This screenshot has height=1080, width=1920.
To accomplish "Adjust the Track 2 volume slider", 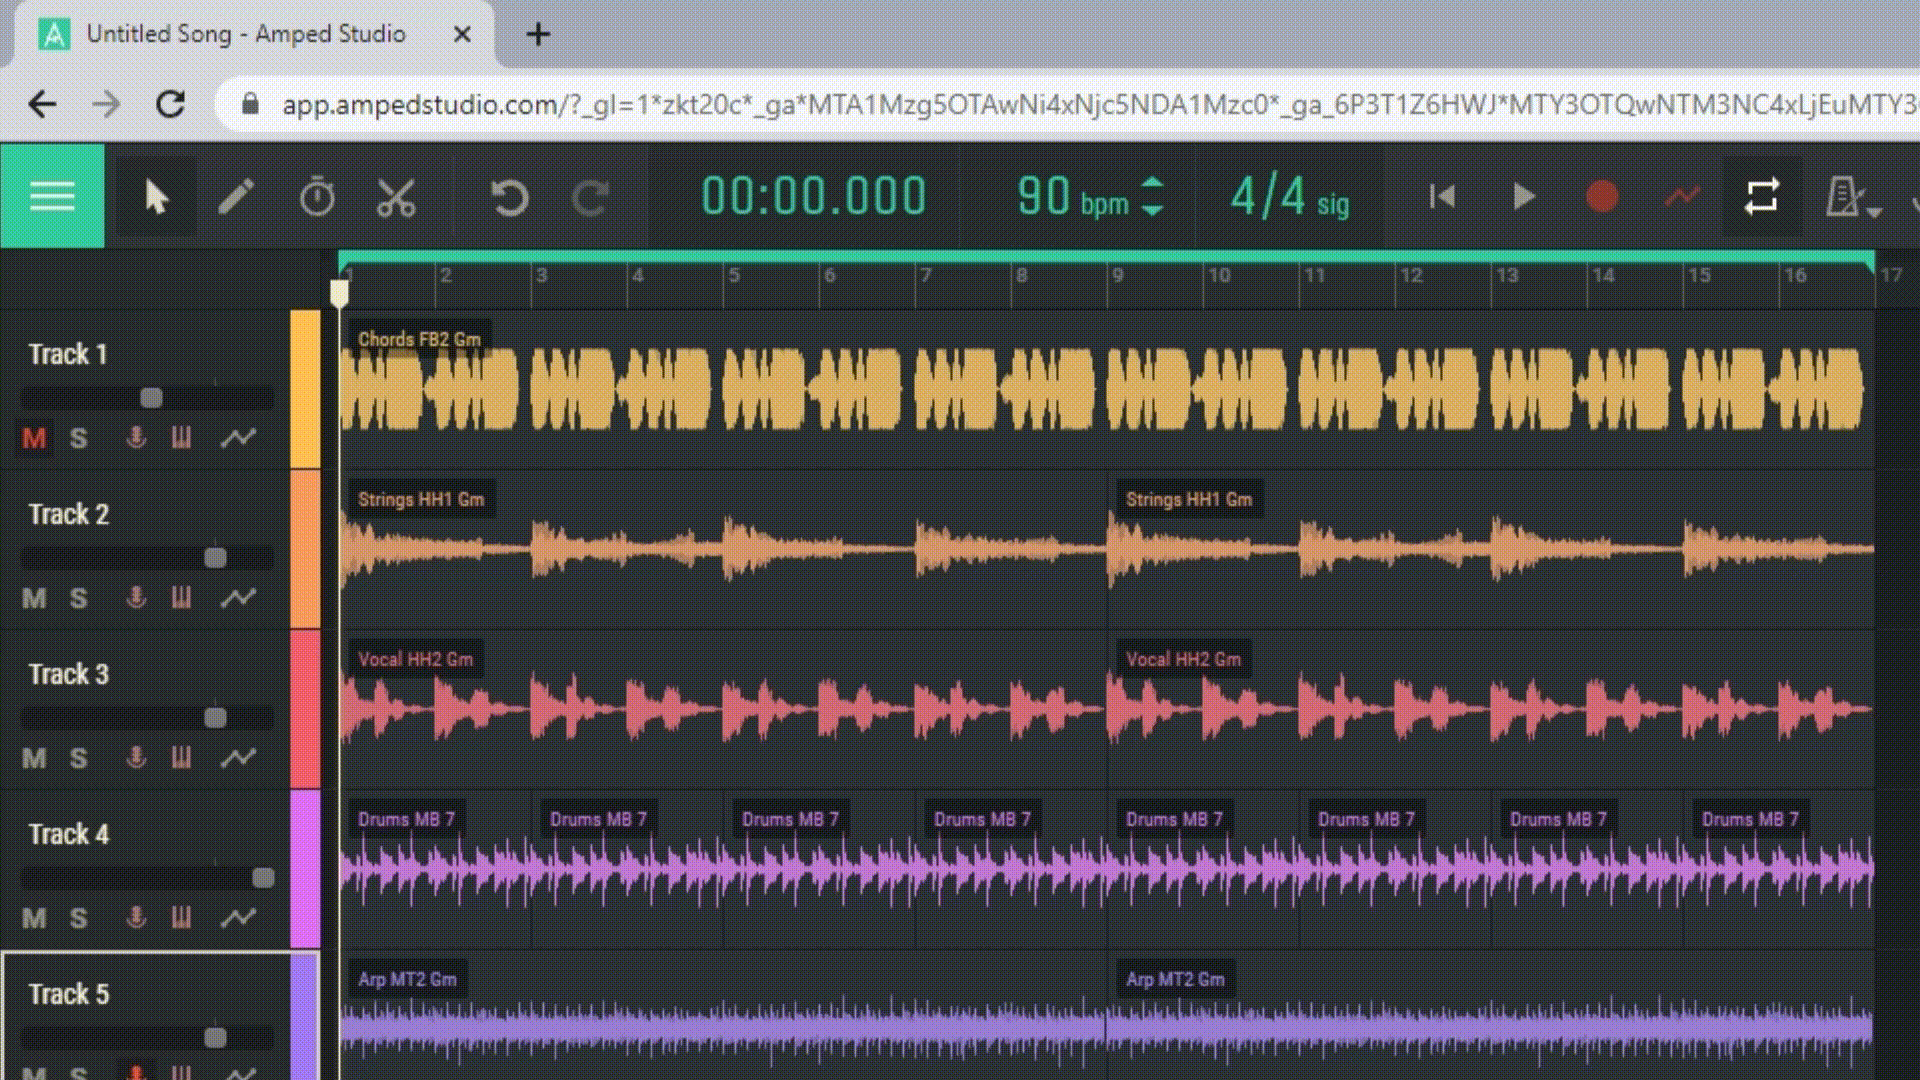I will click(x=213, y=557).
